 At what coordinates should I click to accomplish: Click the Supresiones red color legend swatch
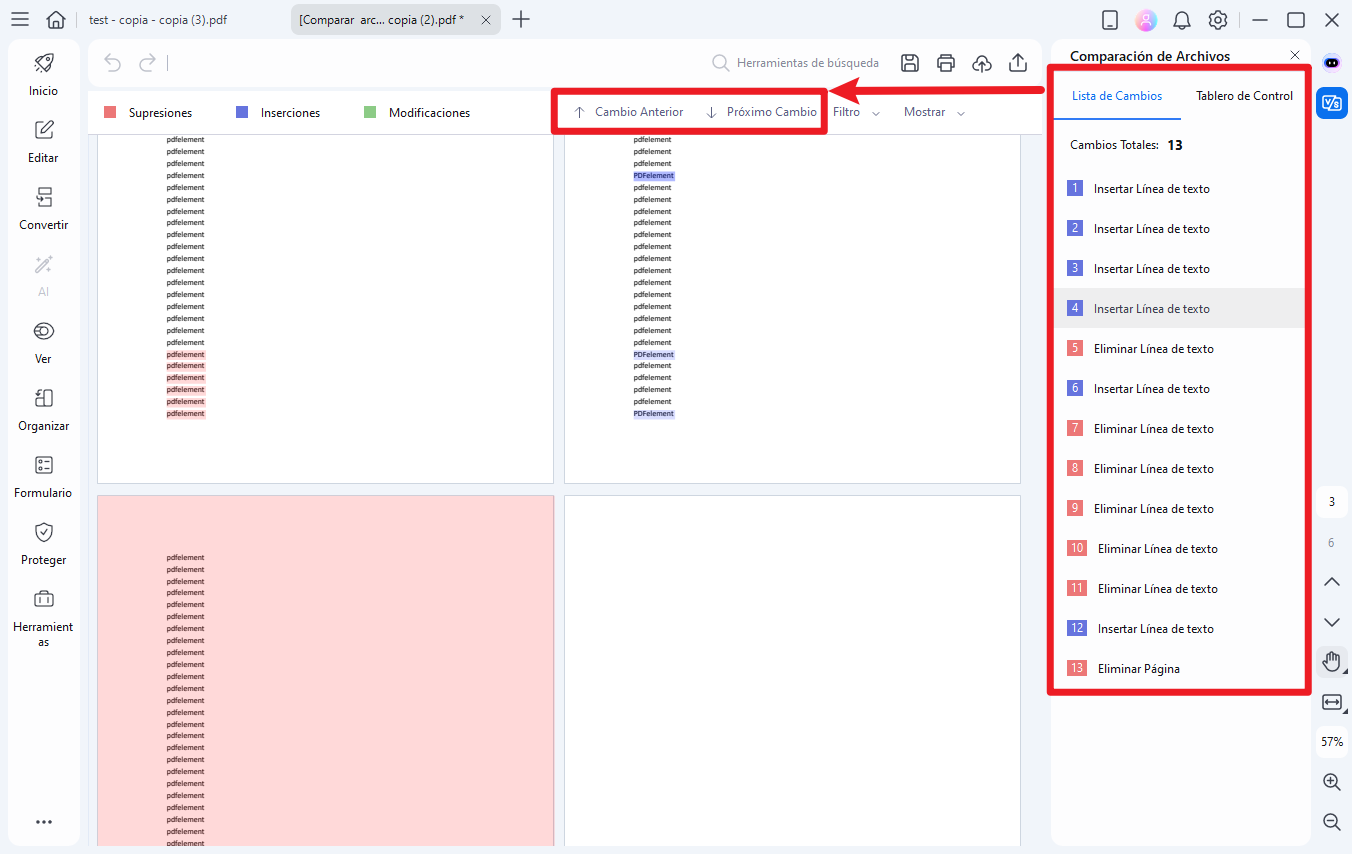click(110, 111)
